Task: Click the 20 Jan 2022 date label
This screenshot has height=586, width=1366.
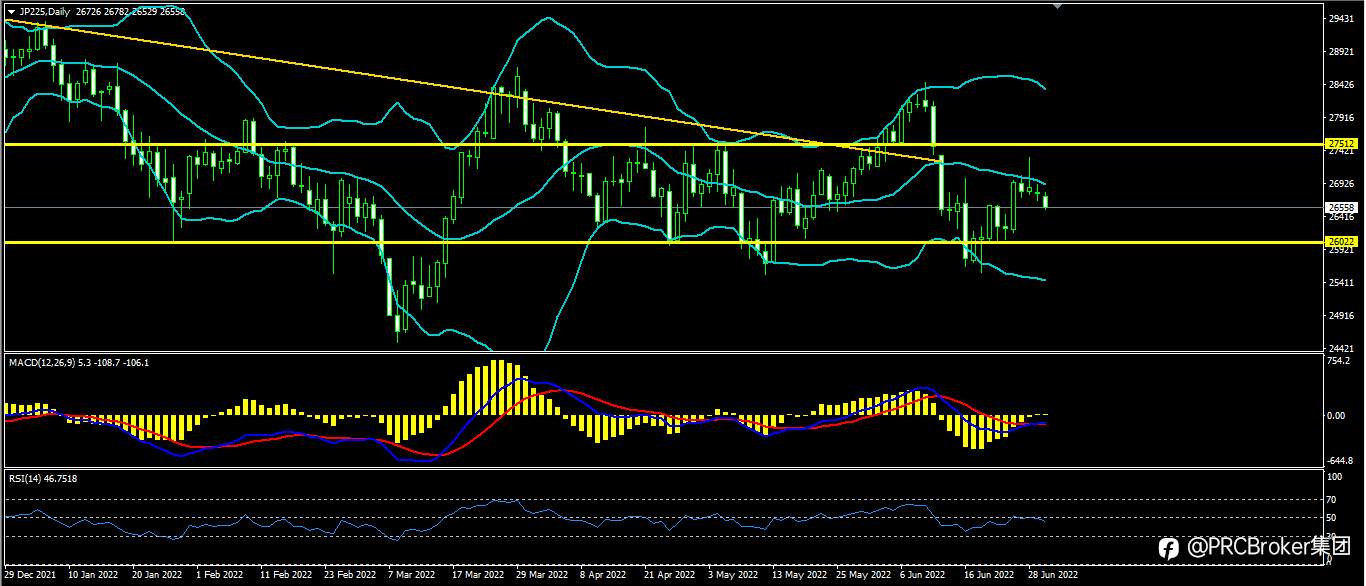Action: coord(157,576)
